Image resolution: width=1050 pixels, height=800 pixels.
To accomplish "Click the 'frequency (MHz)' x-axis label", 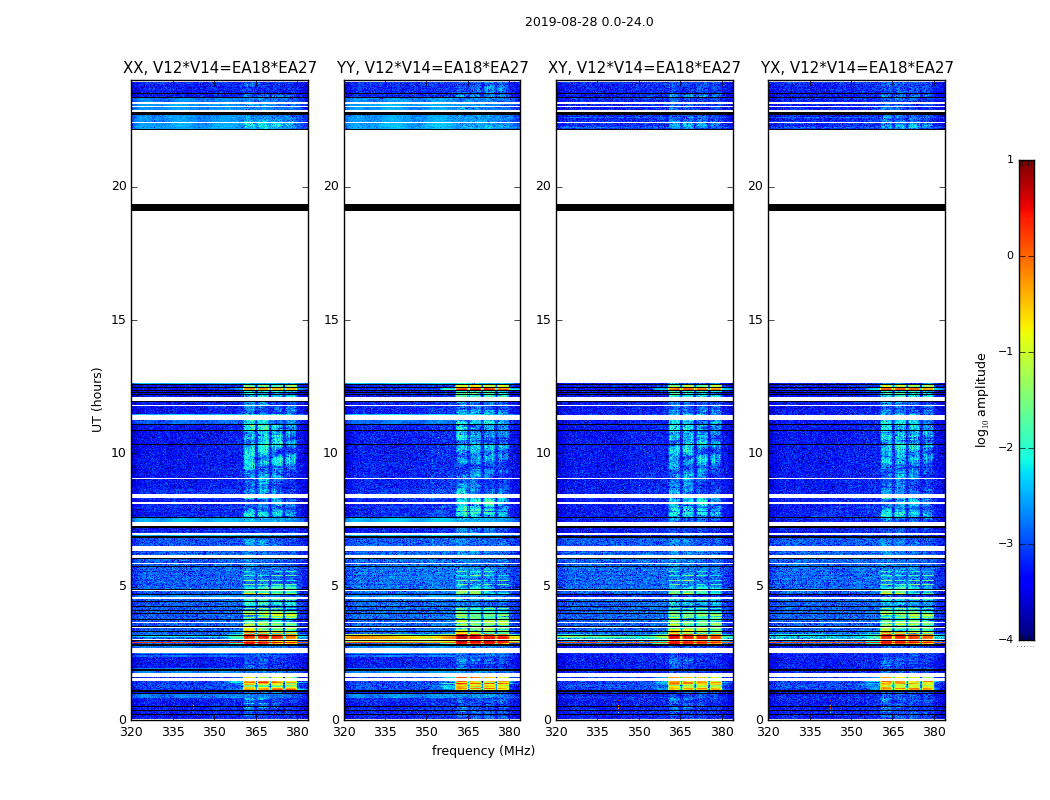I will [x=483, y=751].
